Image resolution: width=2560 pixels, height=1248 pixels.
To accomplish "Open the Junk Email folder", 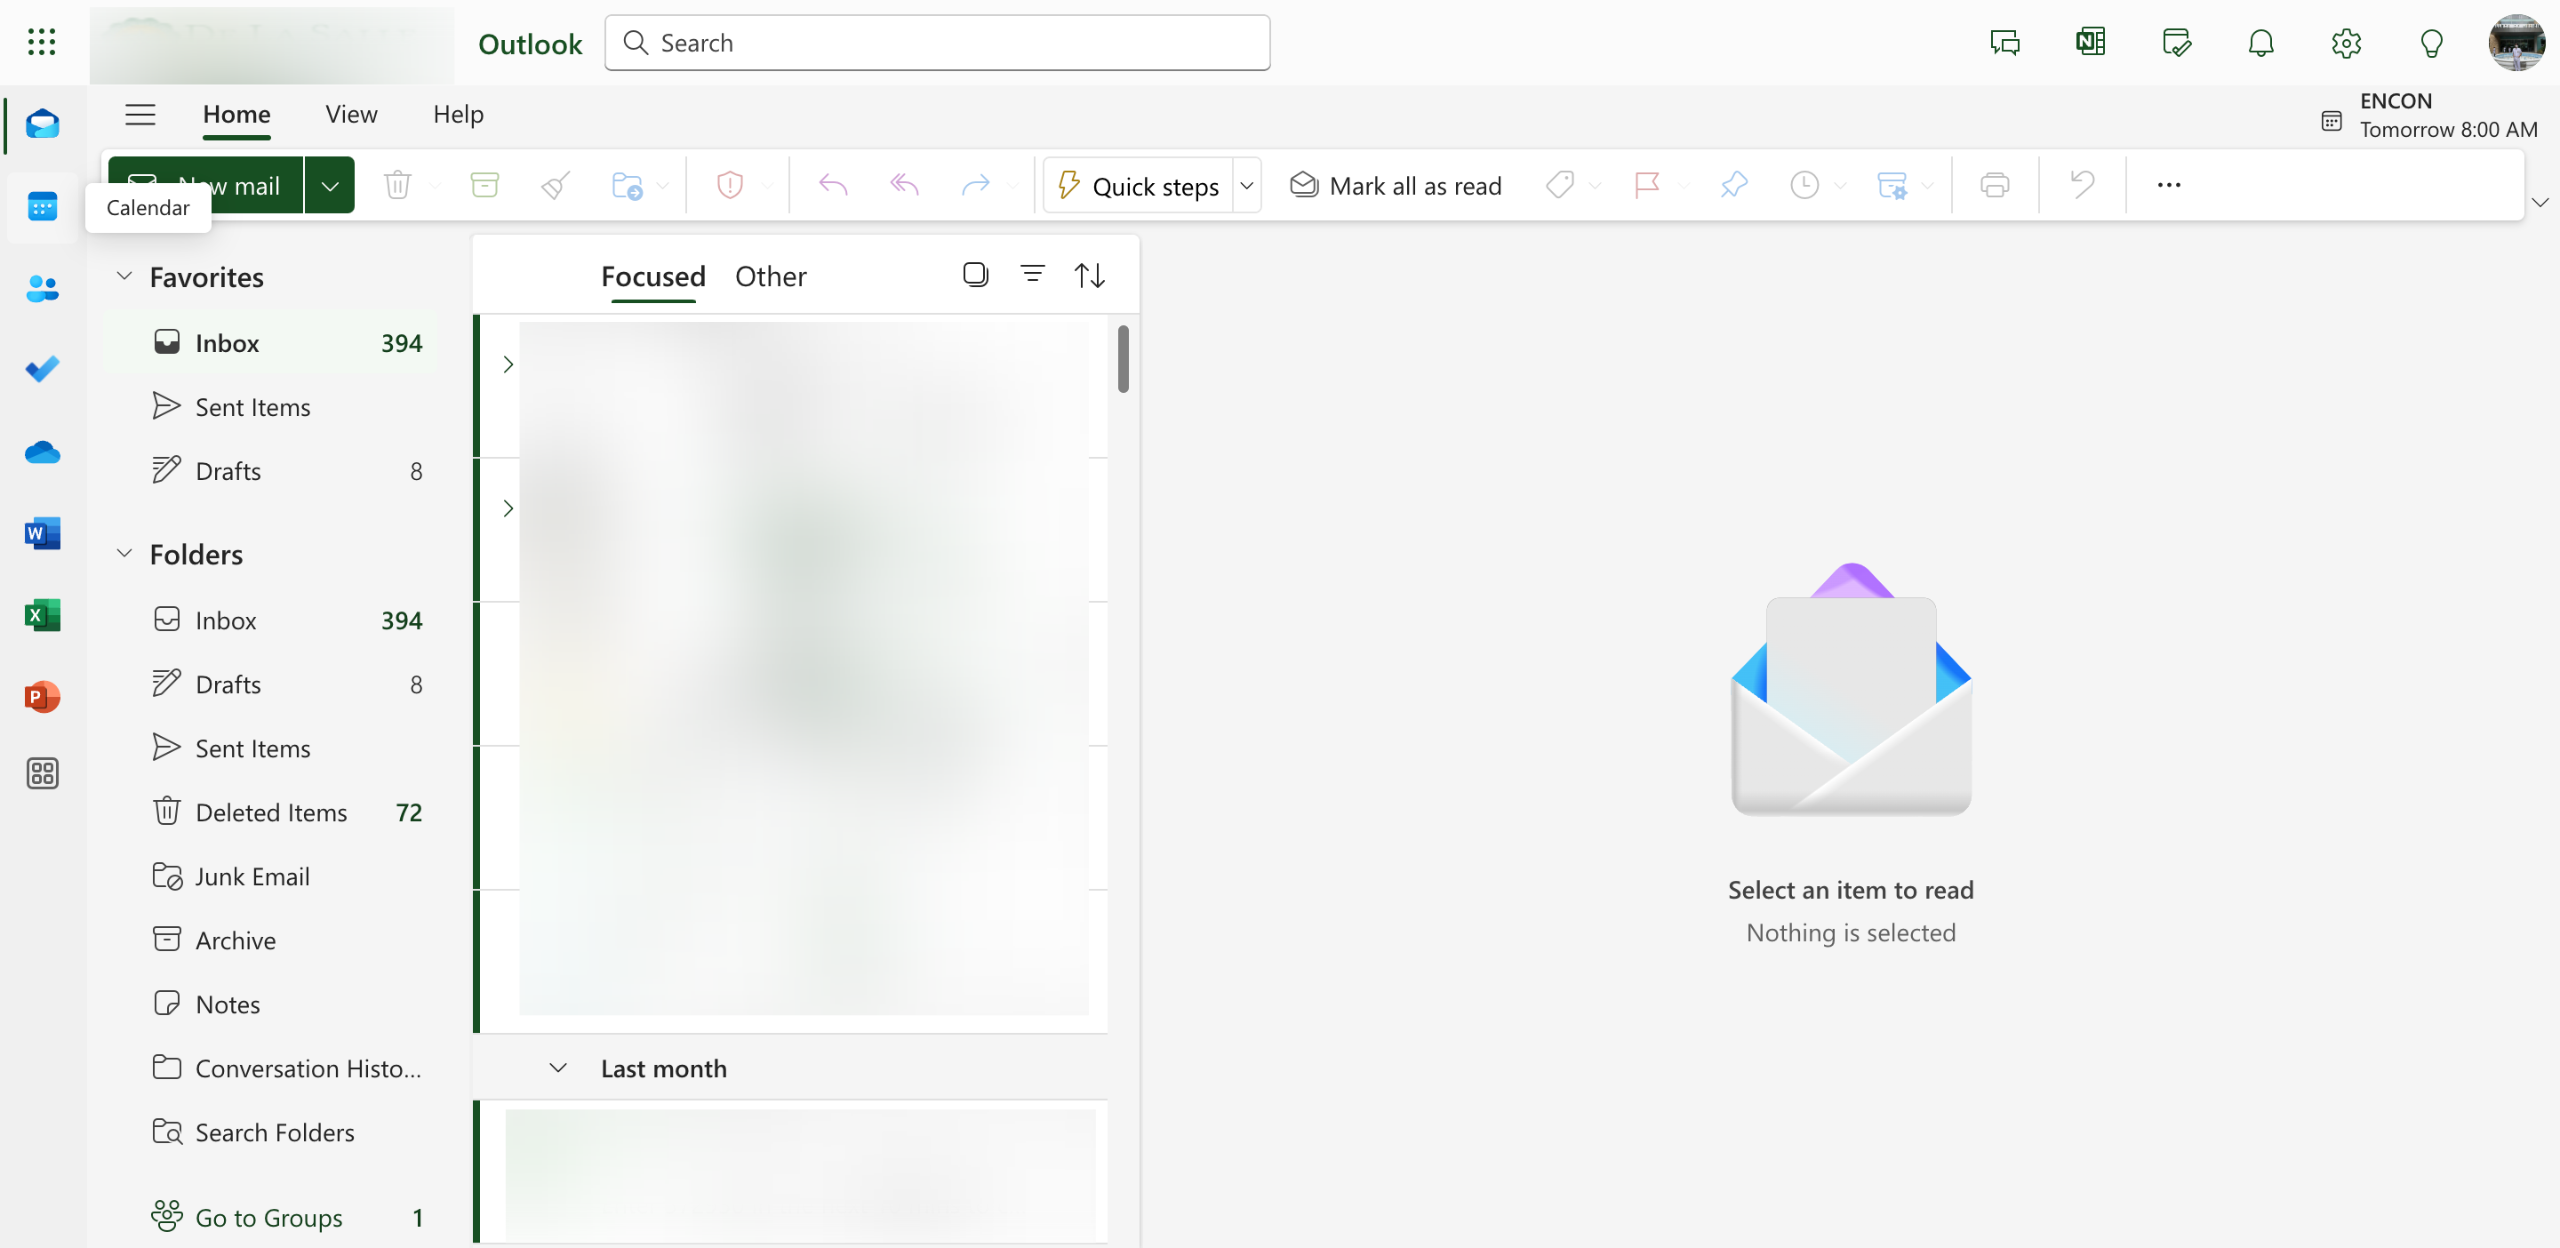I will click(x=270, y=876).
